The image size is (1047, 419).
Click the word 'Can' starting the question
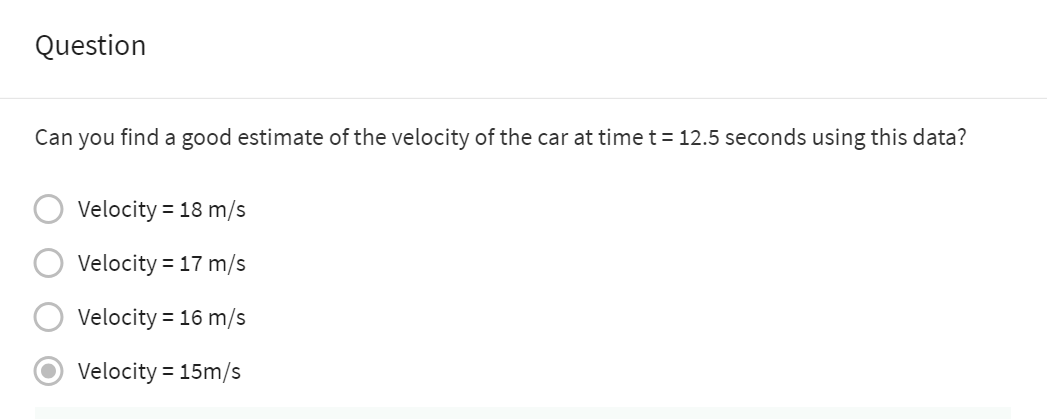pyautogui.click(x=50, y=138)
